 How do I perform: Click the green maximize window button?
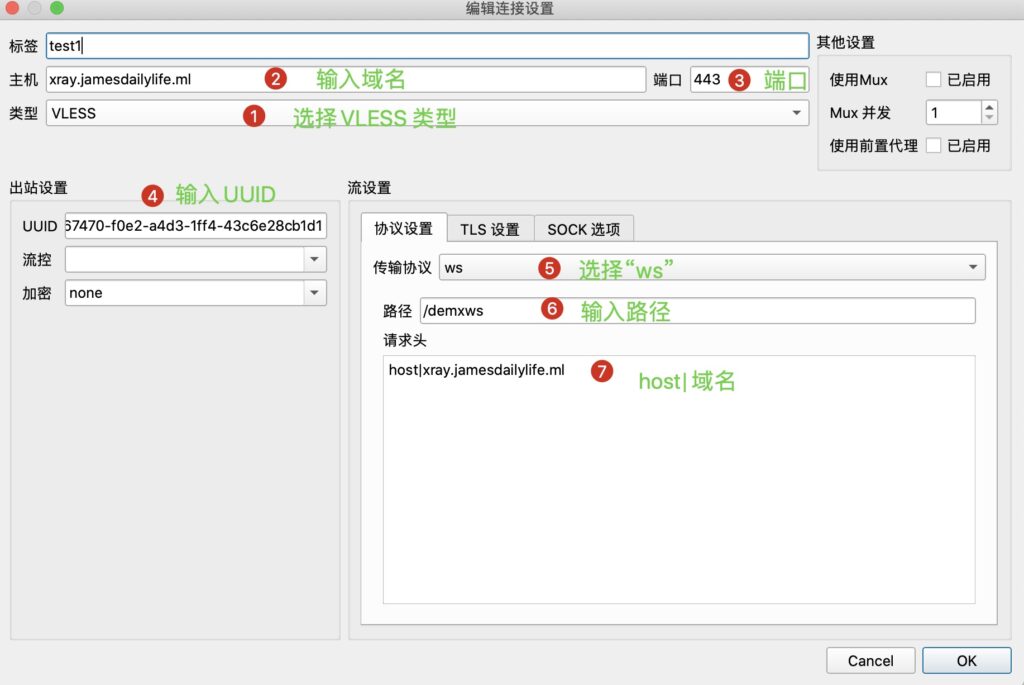(57, 8)
